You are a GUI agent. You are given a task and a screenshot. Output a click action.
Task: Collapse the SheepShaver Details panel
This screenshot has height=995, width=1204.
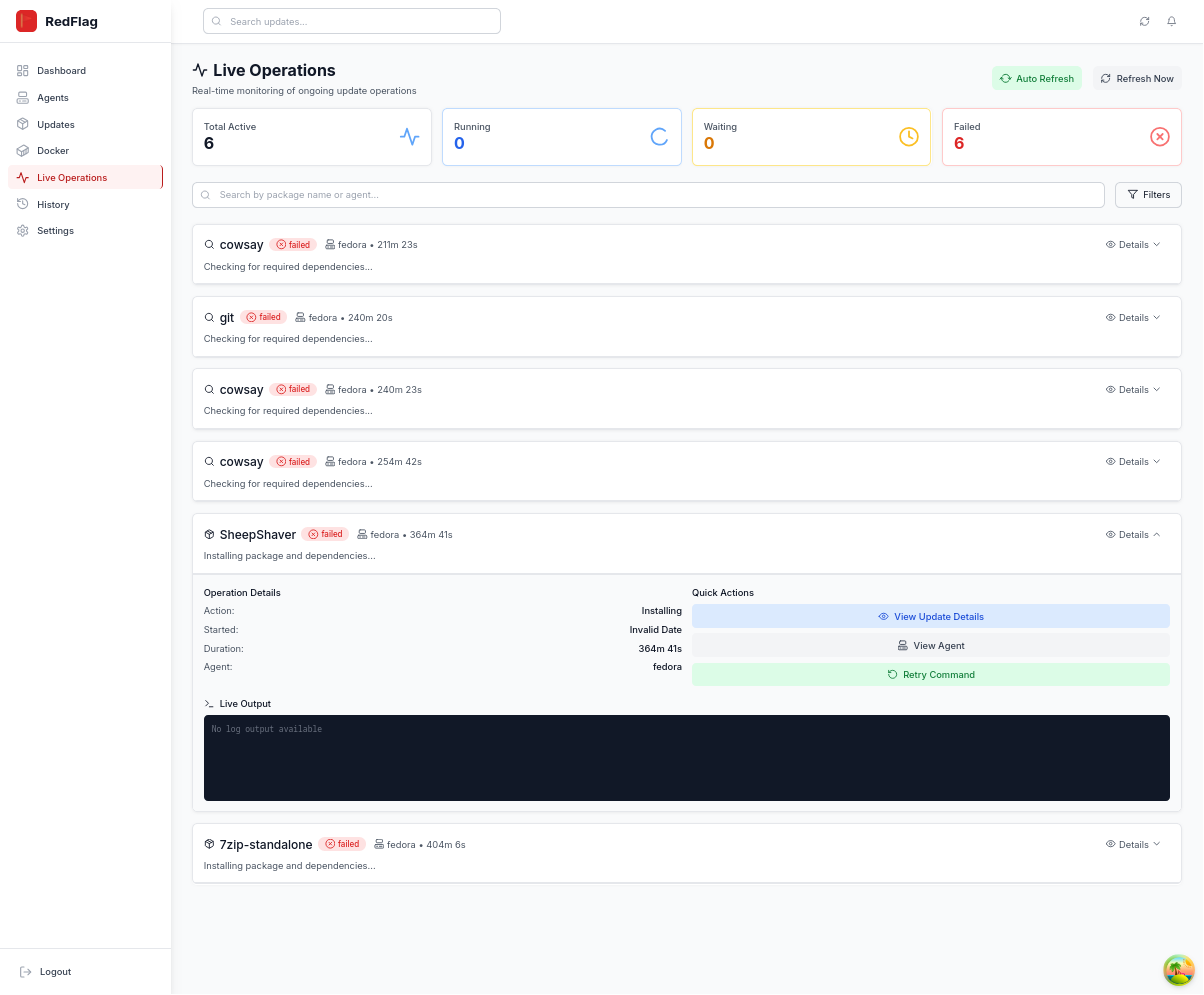(1132, 534)
